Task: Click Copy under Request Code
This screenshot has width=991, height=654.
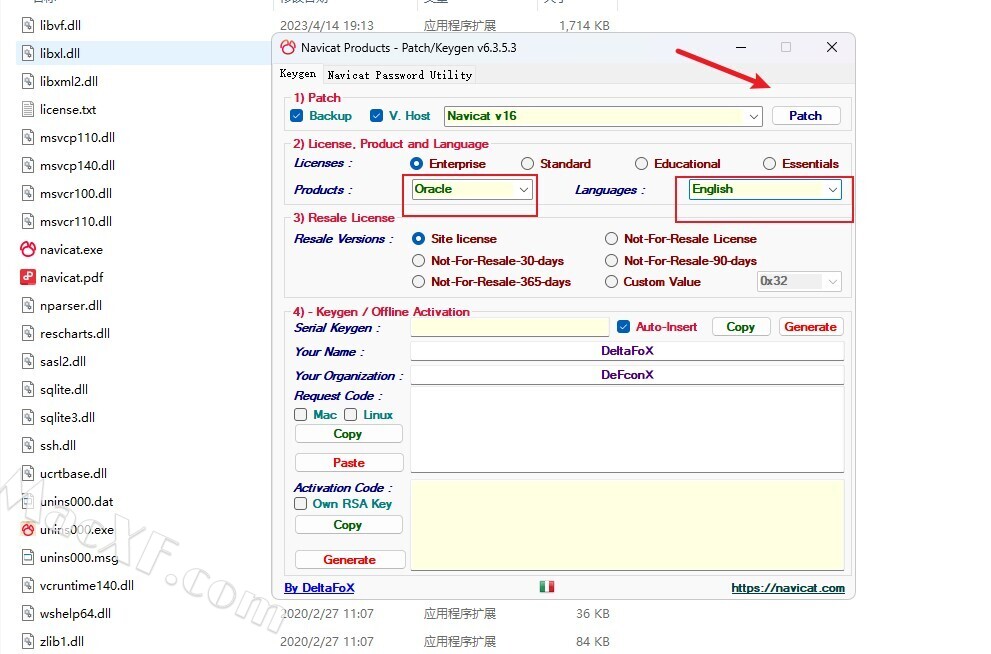Action: point(348,434)
